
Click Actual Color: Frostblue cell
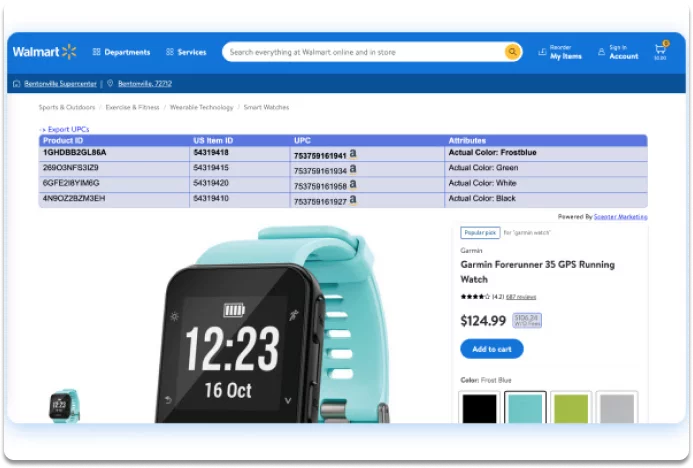click(x=492, y=152)
